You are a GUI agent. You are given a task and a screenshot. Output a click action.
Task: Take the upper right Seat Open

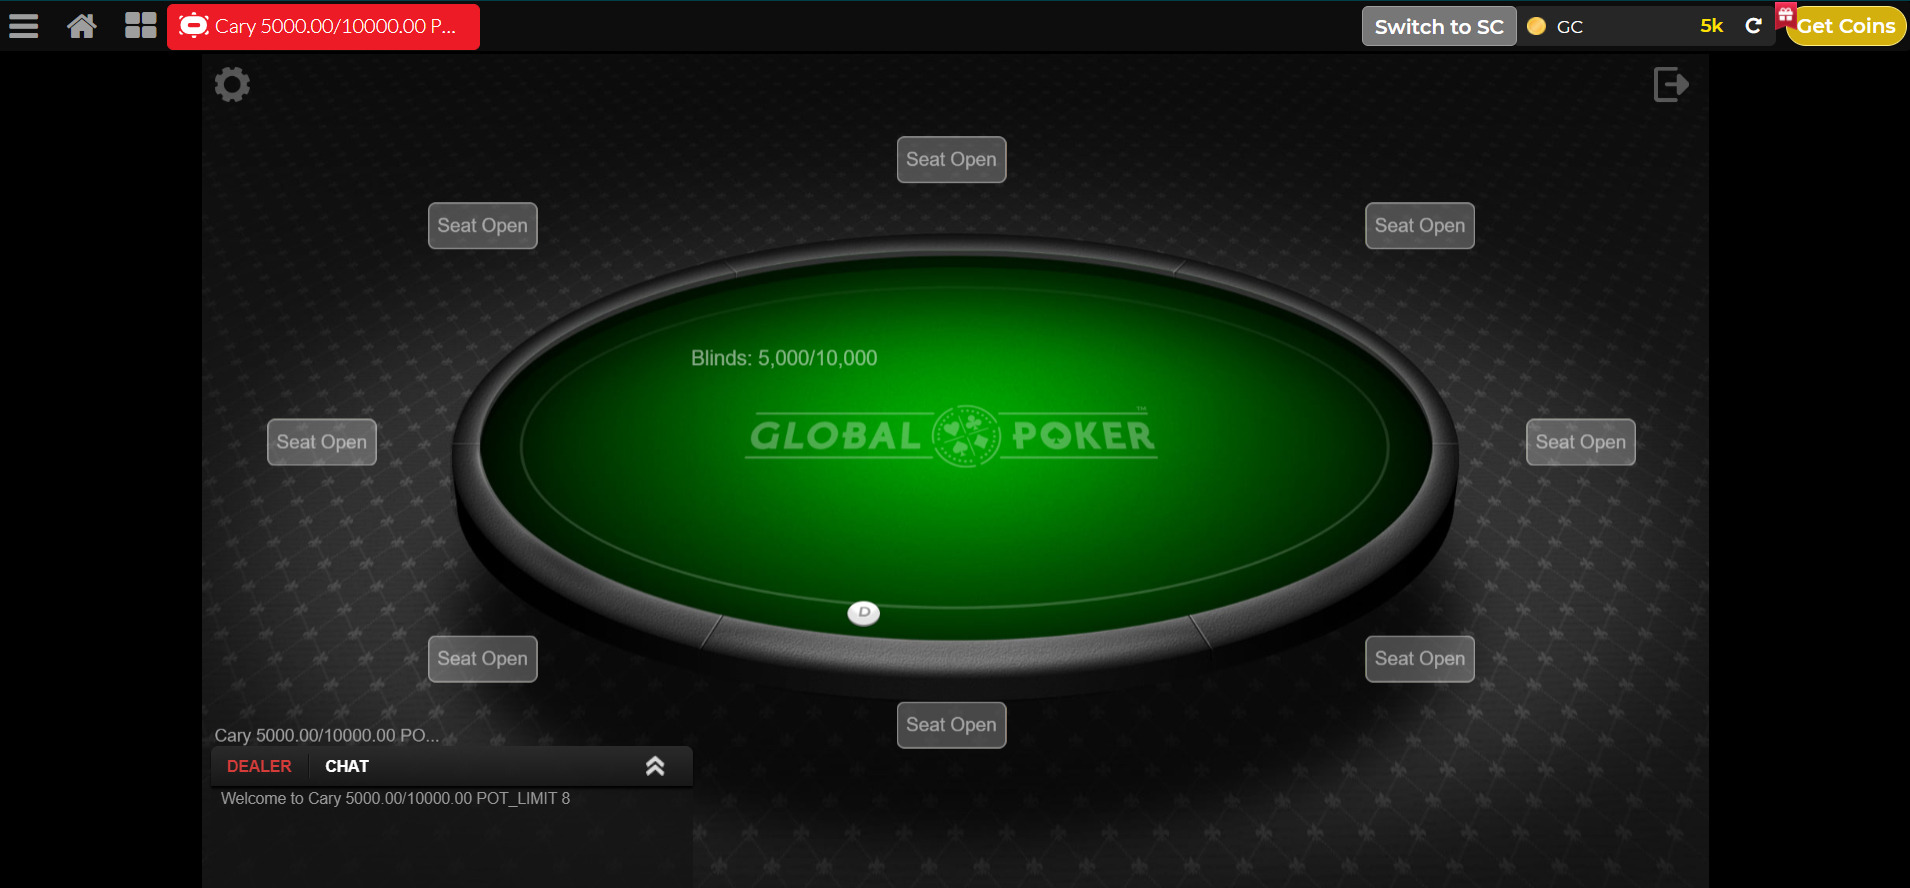coord(1420,226)
